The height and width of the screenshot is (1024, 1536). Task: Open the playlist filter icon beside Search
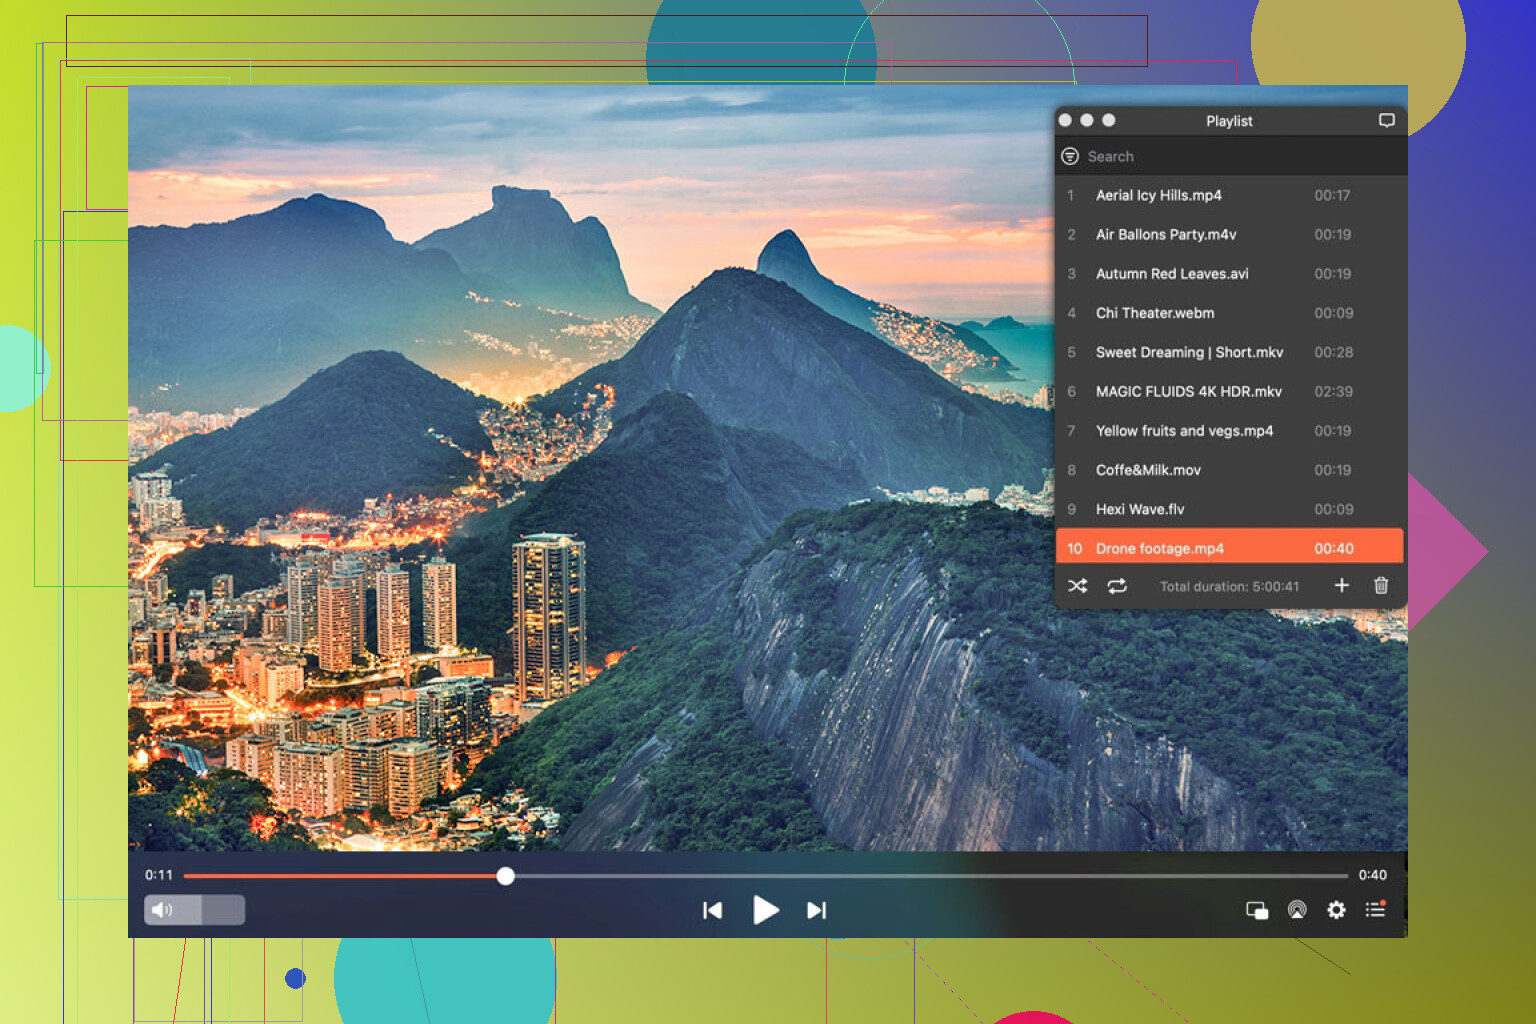[1070, 156]
